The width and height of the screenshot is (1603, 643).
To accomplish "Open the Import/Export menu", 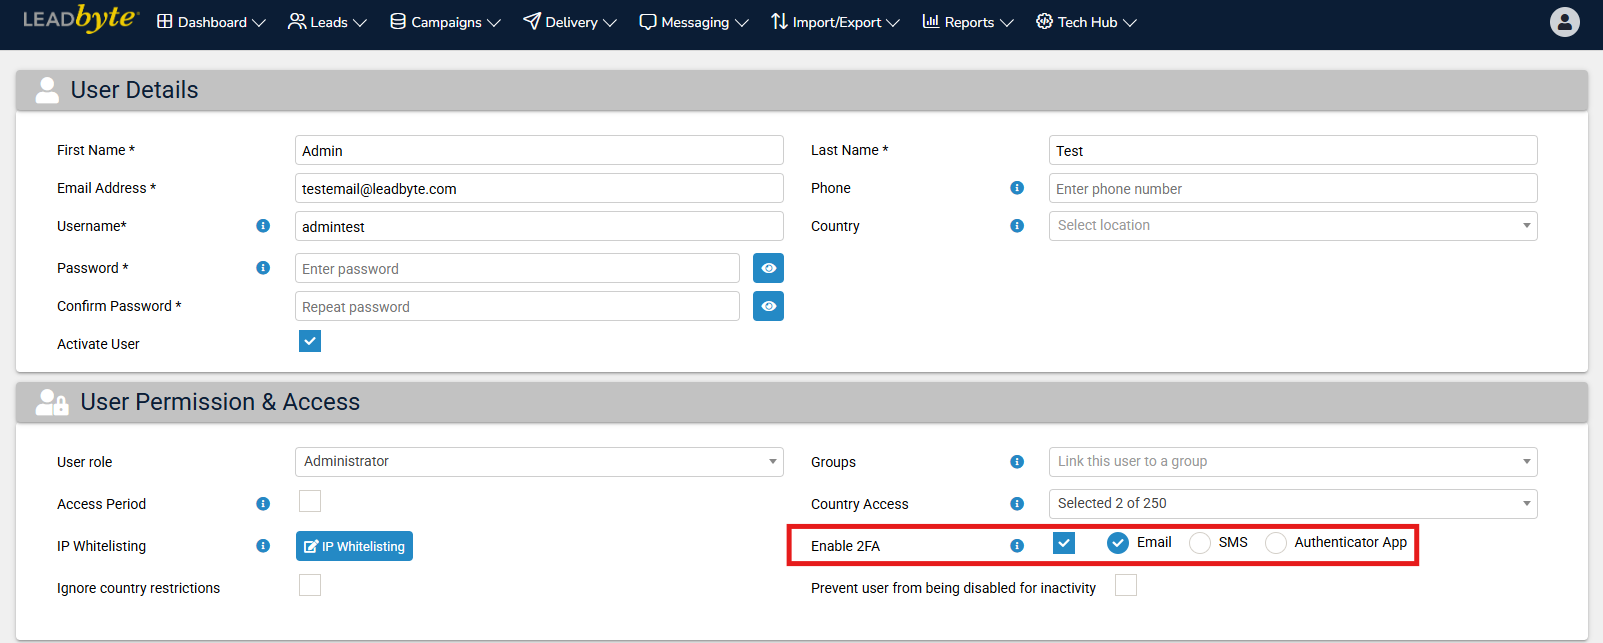I will pyautogui.click(x=835, y=22).
